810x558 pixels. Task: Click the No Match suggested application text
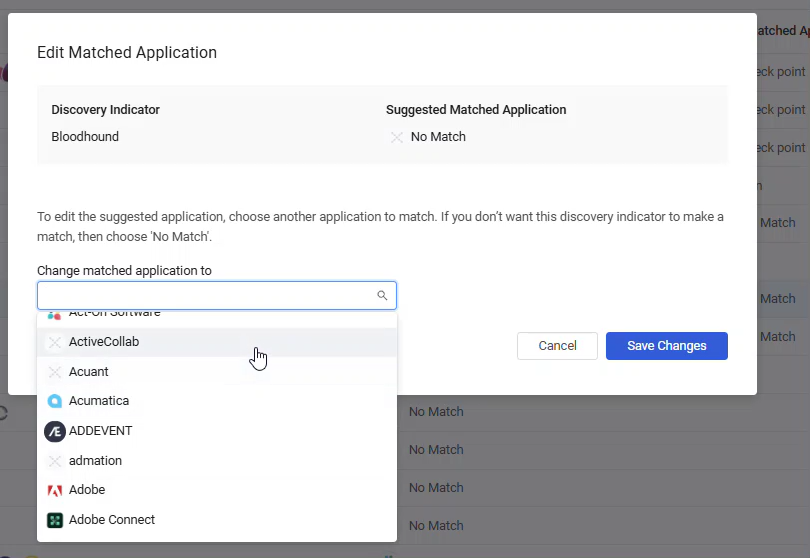(438, 136)
